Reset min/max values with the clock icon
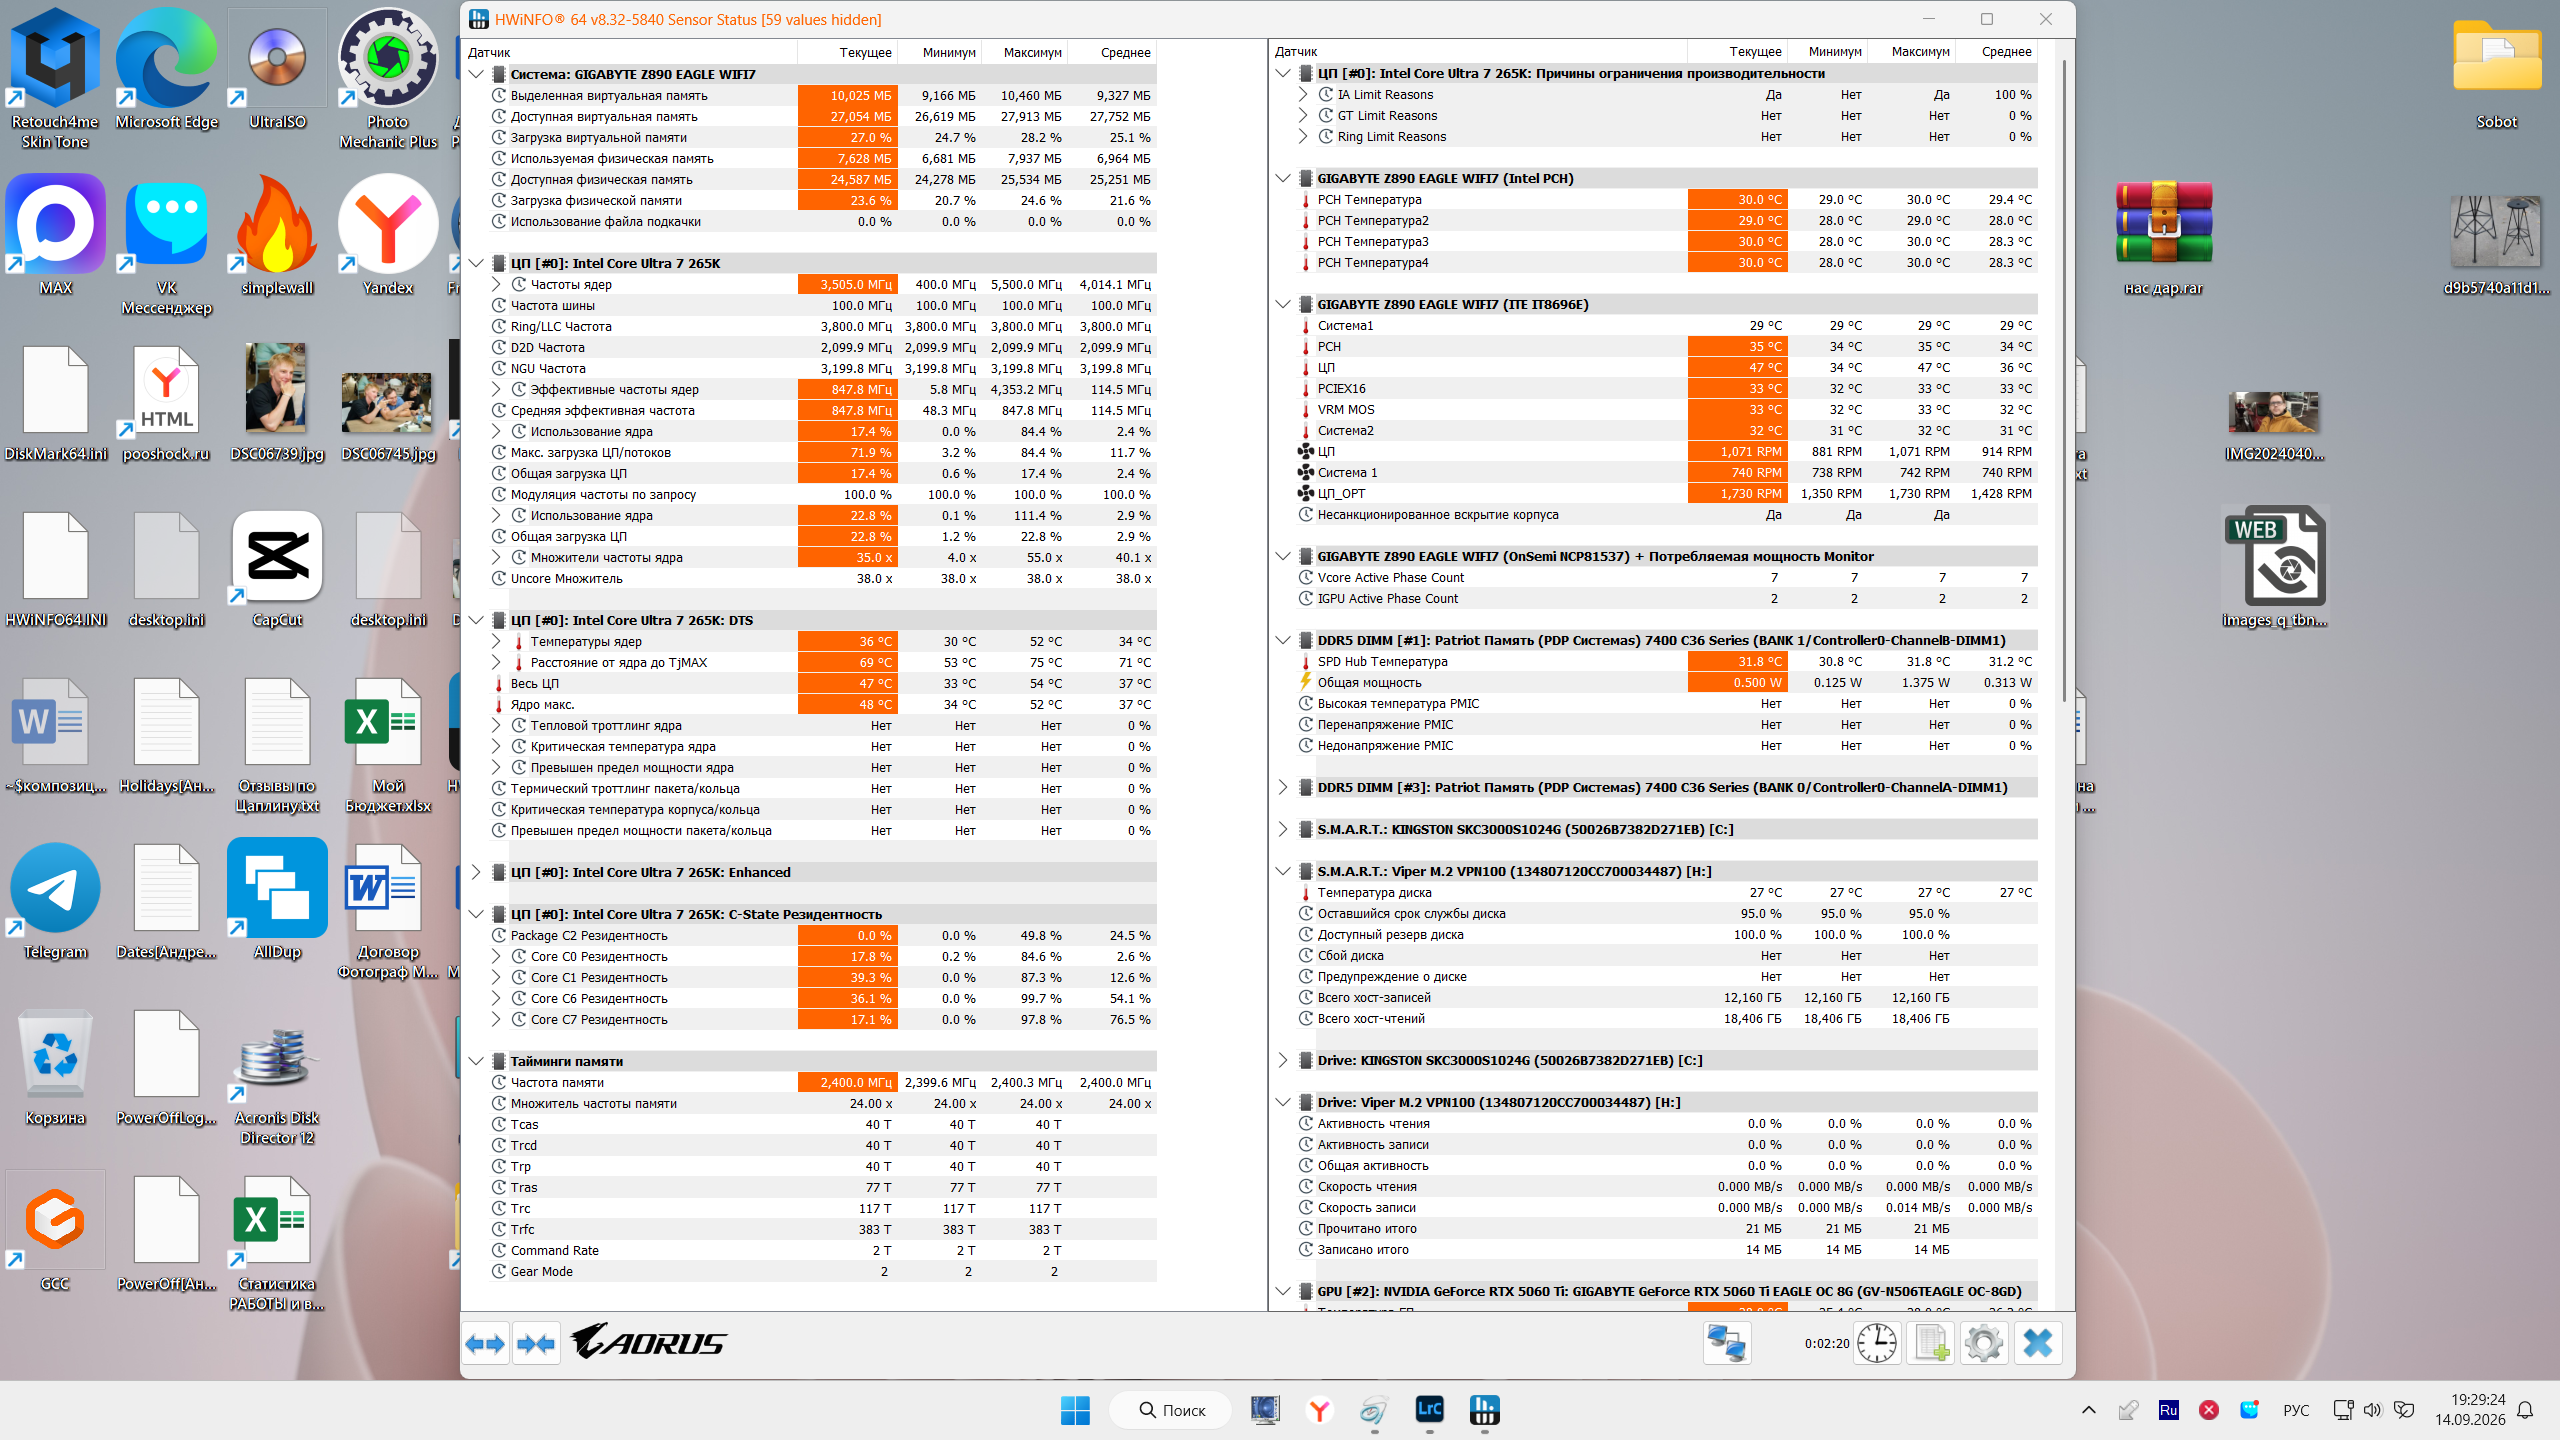Screen dimensions: 2560x1440 click(1877, 1343)
